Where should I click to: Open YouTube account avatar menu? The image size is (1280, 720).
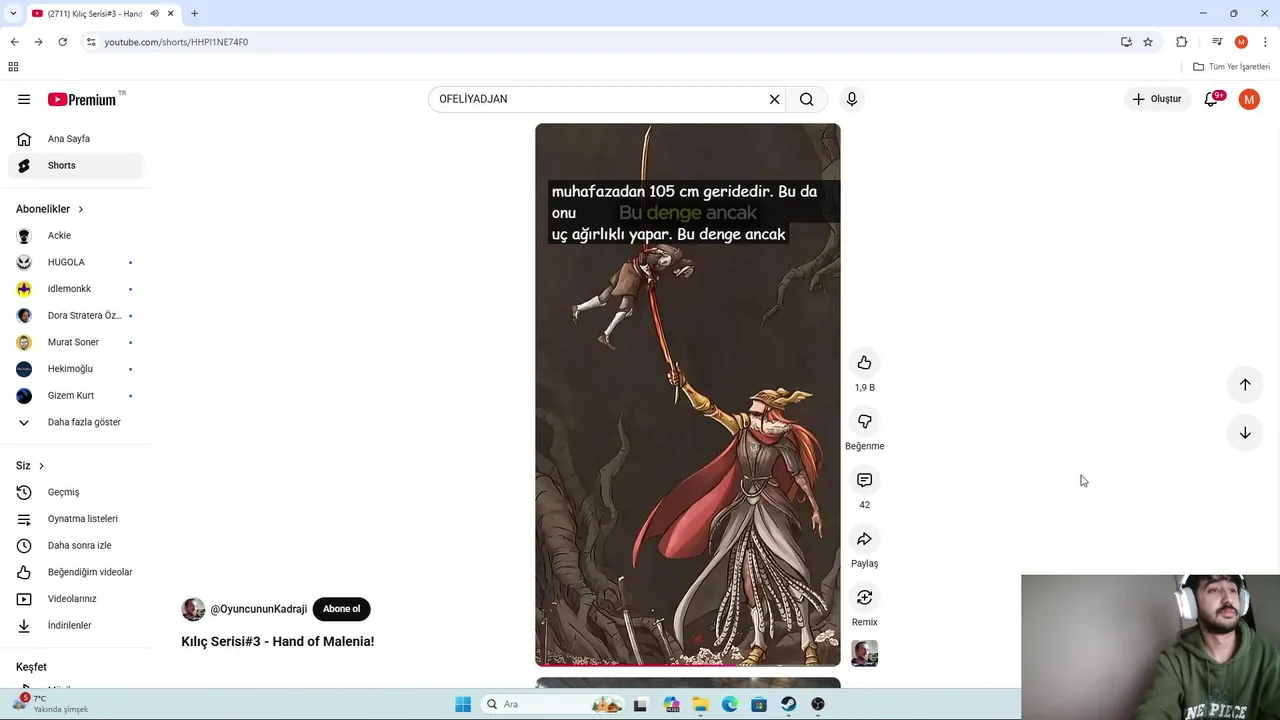[x=1249, y=99]
